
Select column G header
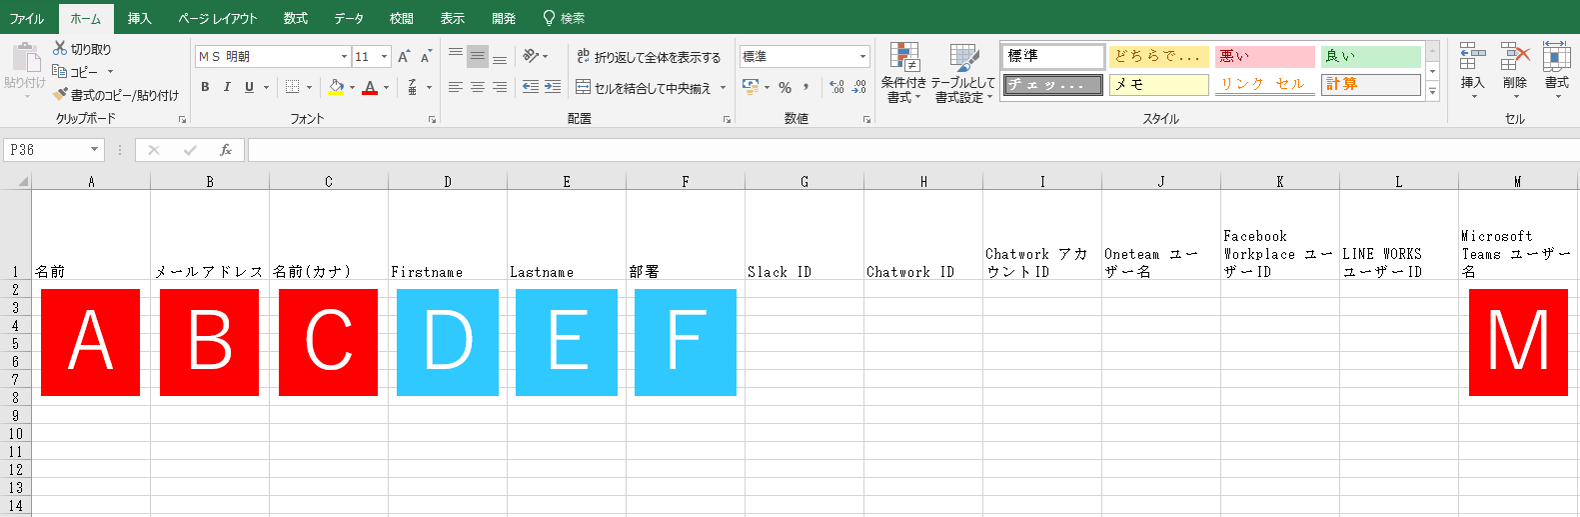804,181
